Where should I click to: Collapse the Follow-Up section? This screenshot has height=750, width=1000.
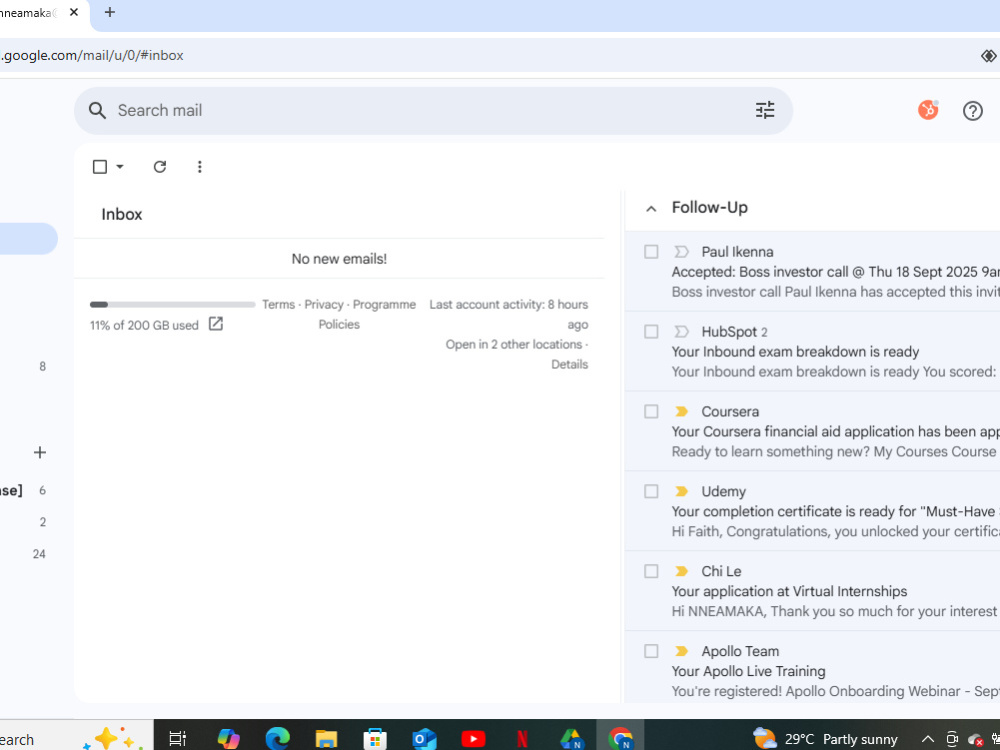pos(651,209)
